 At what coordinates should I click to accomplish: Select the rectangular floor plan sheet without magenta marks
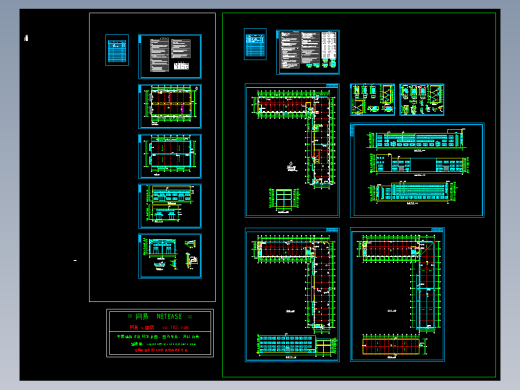tap(170, 156)
